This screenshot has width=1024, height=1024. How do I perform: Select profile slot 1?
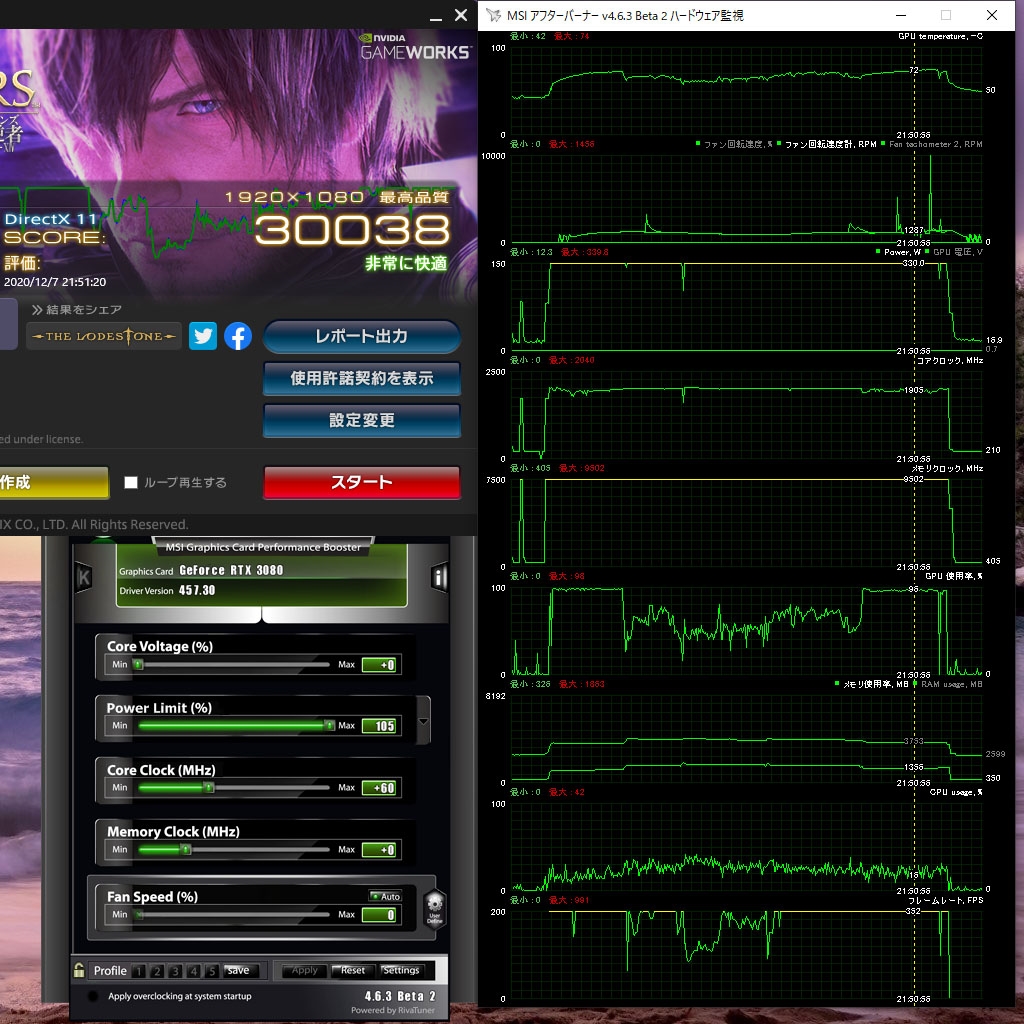[x=138, y=970]
